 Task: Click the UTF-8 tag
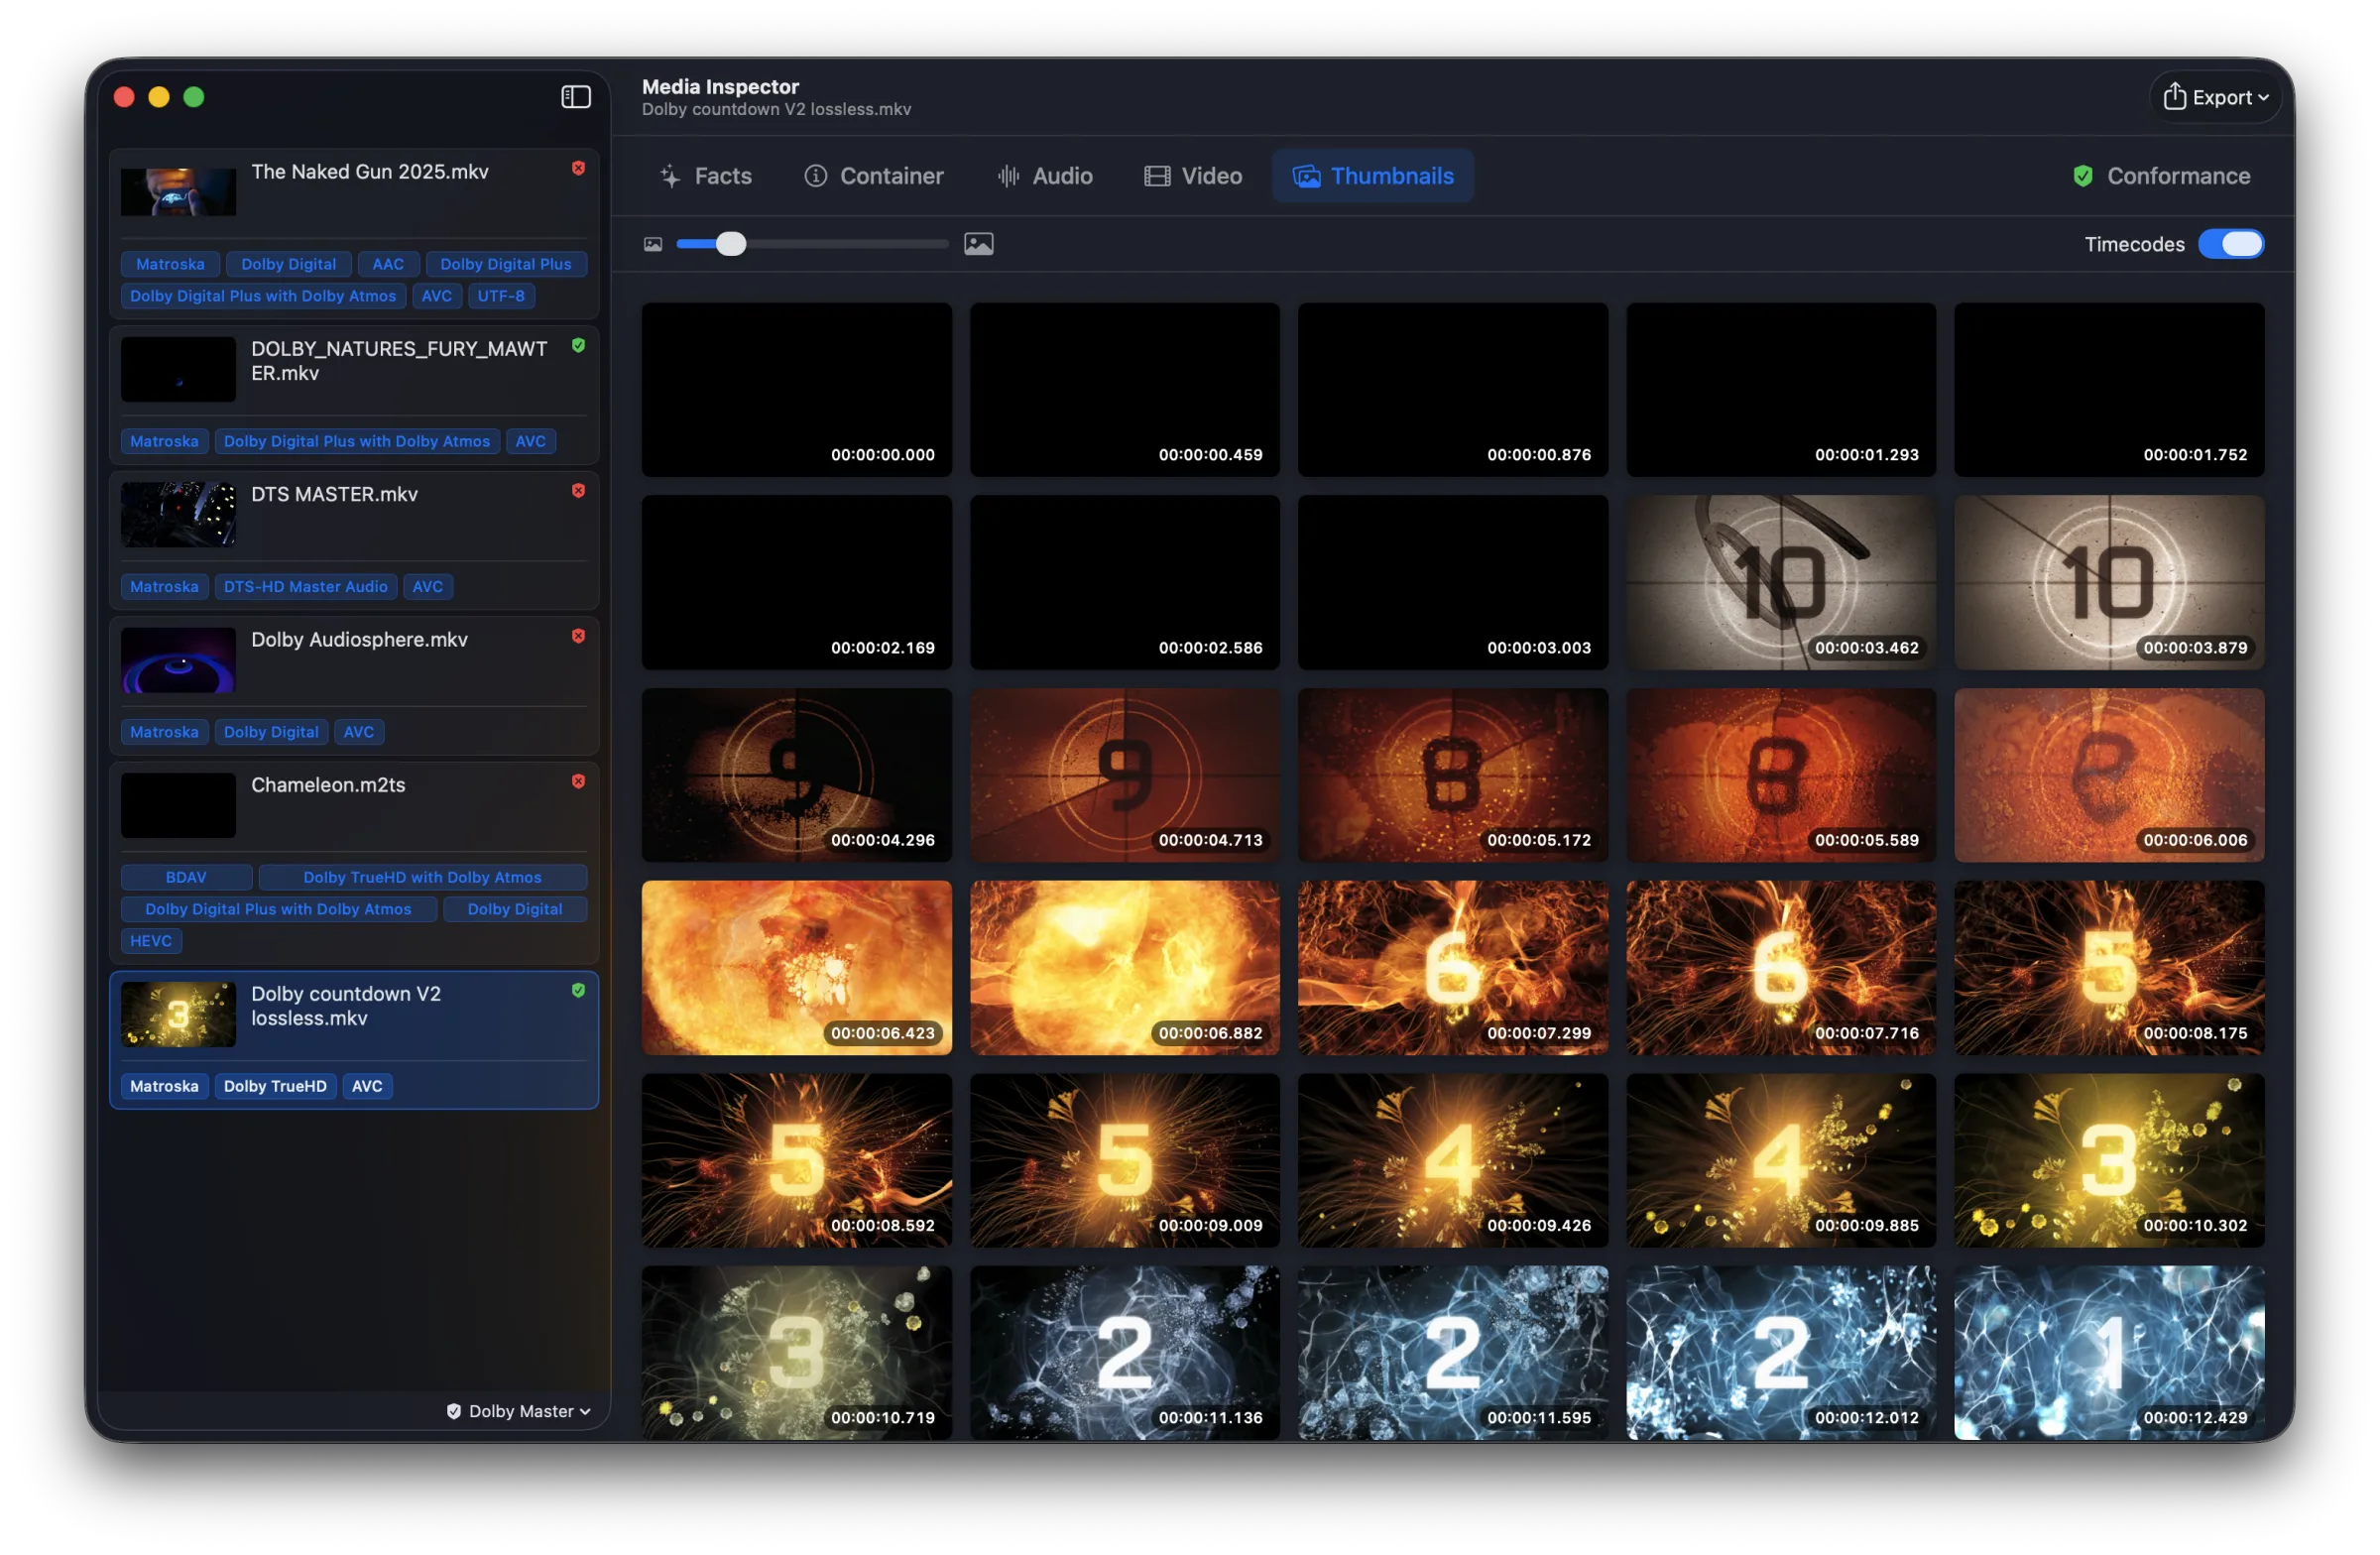(x=501, y=296)
